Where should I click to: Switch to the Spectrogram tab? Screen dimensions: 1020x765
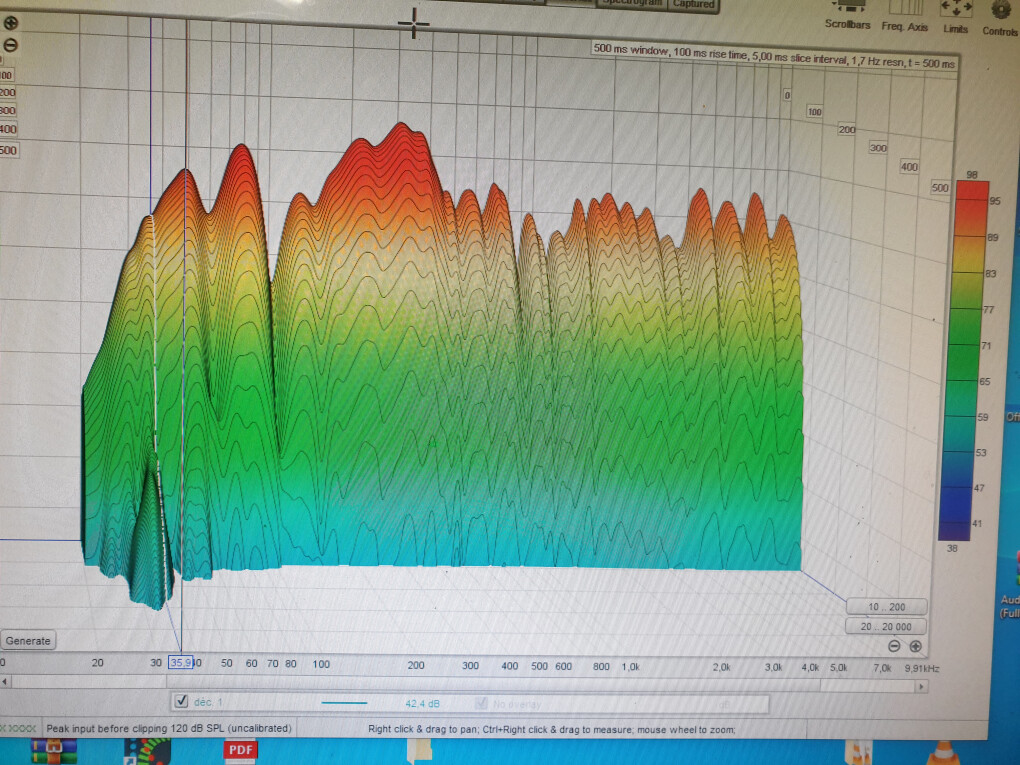coord(632,3)
